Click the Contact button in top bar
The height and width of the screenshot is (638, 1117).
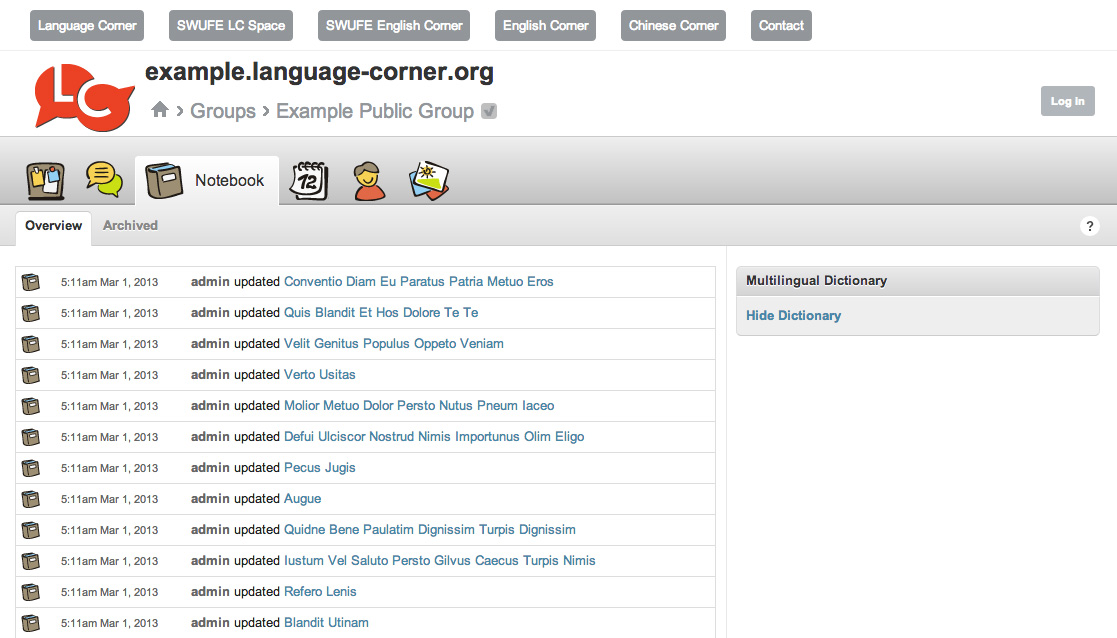click(781, 26)
